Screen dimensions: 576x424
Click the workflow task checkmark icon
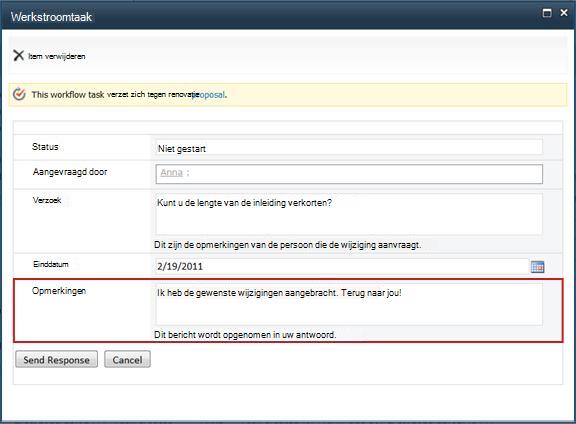(x=19, y=94)
